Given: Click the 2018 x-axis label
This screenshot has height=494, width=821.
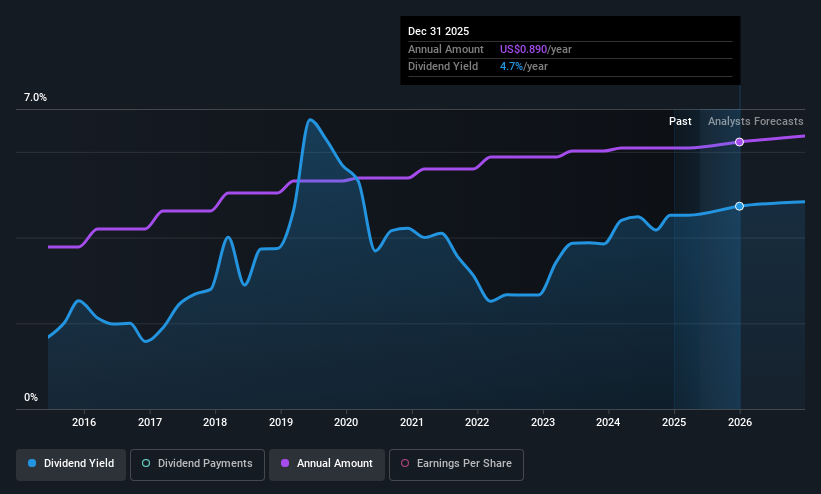Looking at the screenshot, I should coord(215,422).
